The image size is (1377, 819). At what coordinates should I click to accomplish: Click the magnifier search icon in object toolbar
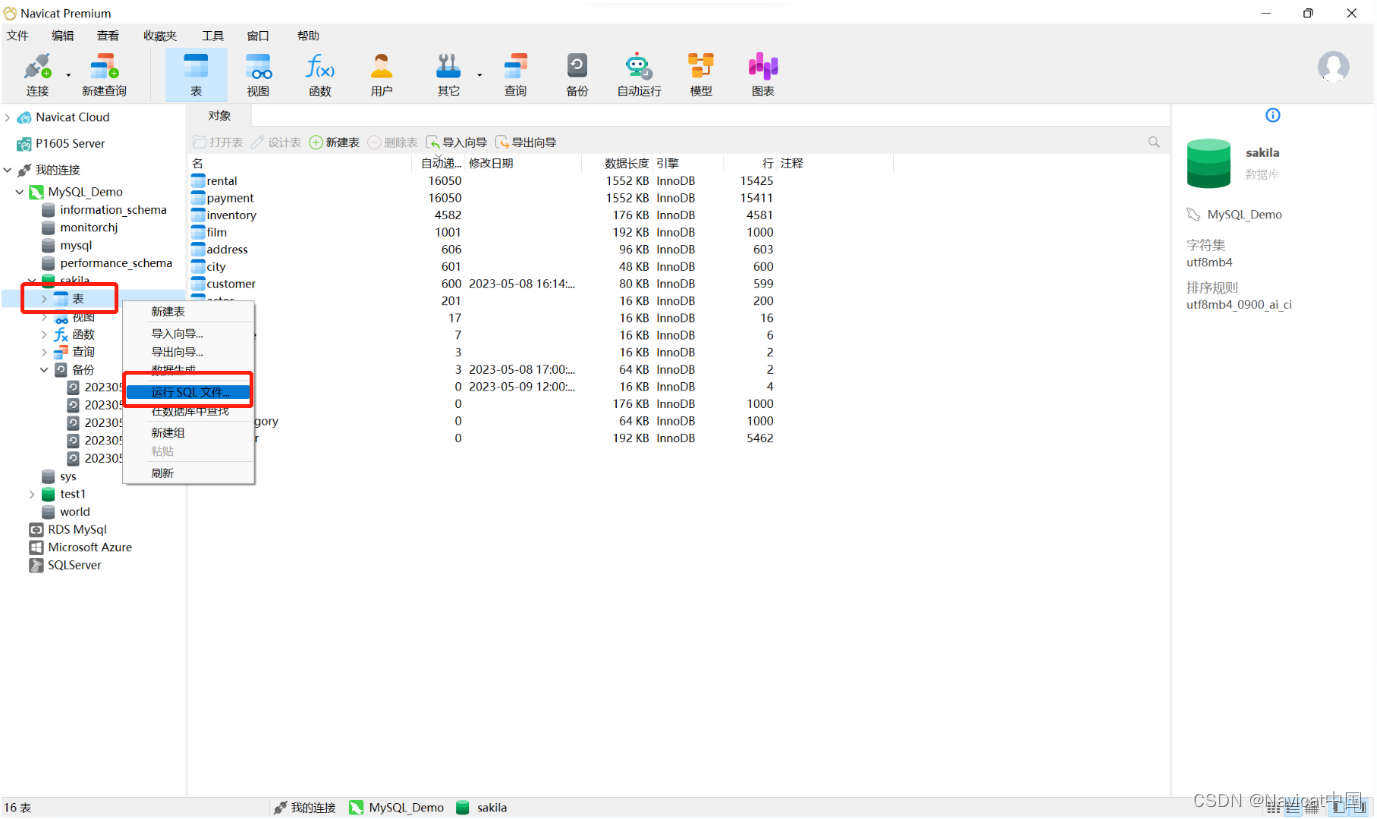coord(1154,142)
